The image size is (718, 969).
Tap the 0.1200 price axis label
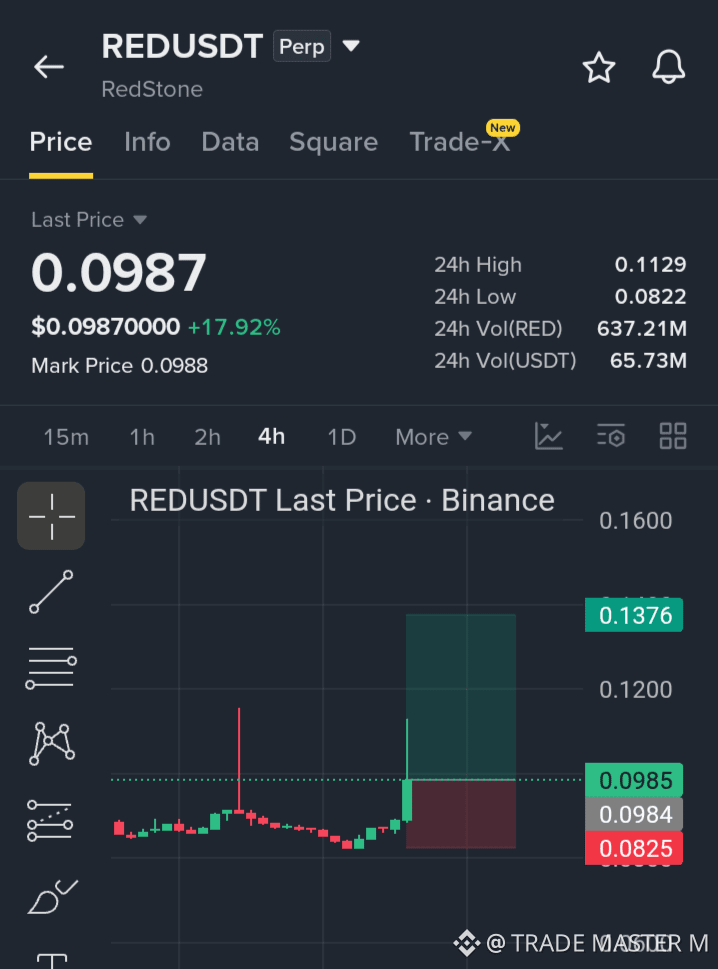pos(635,690)
